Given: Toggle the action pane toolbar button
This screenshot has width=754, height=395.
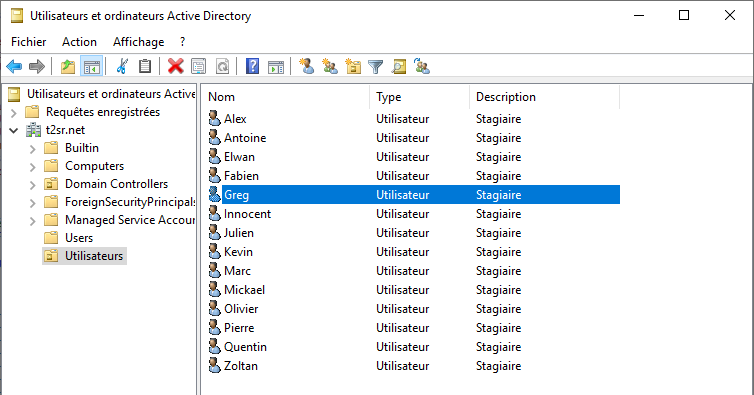Looking at the screenshot, I should pyautogui.click(x=276, y=66).
